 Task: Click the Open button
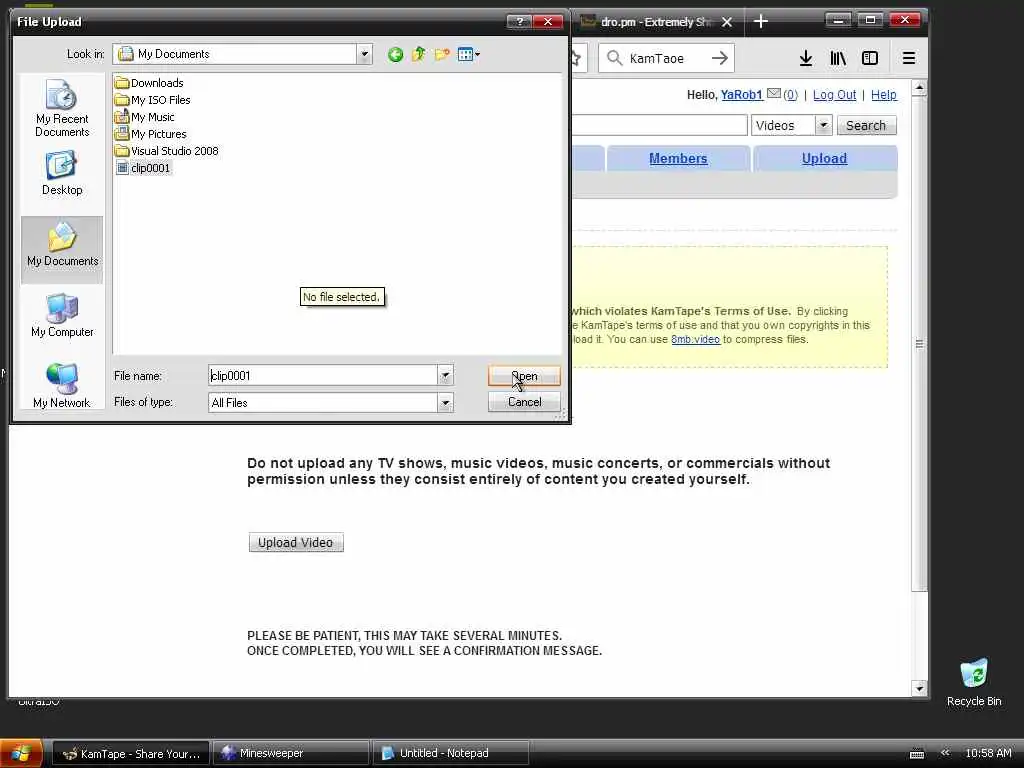[x=524, y=376]
